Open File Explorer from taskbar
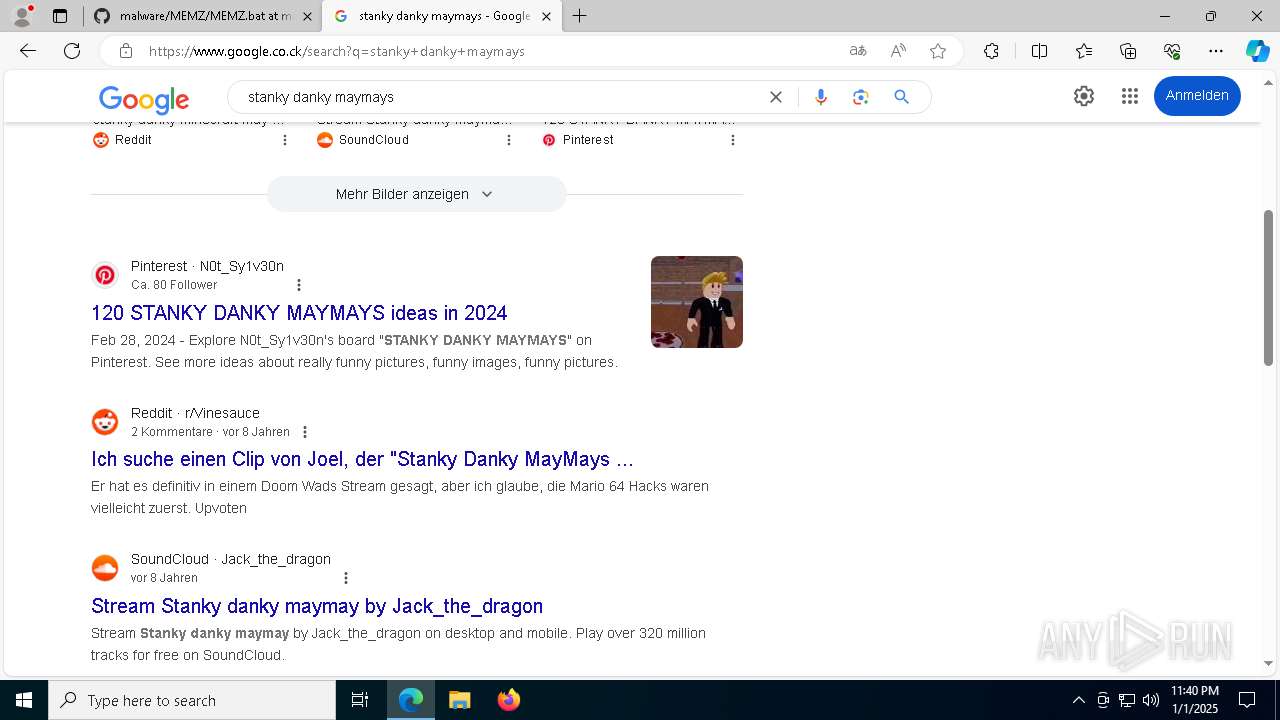The image size is (1280, 720). (459, 700)
